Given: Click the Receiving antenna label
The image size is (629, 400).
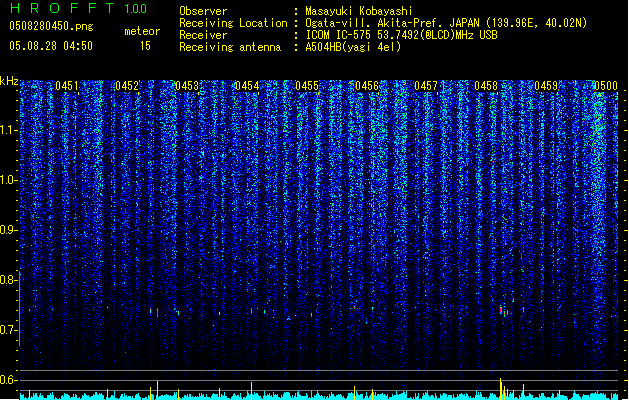Looking at the screenshot, I should pyautogui.click(x=230, y=47).
